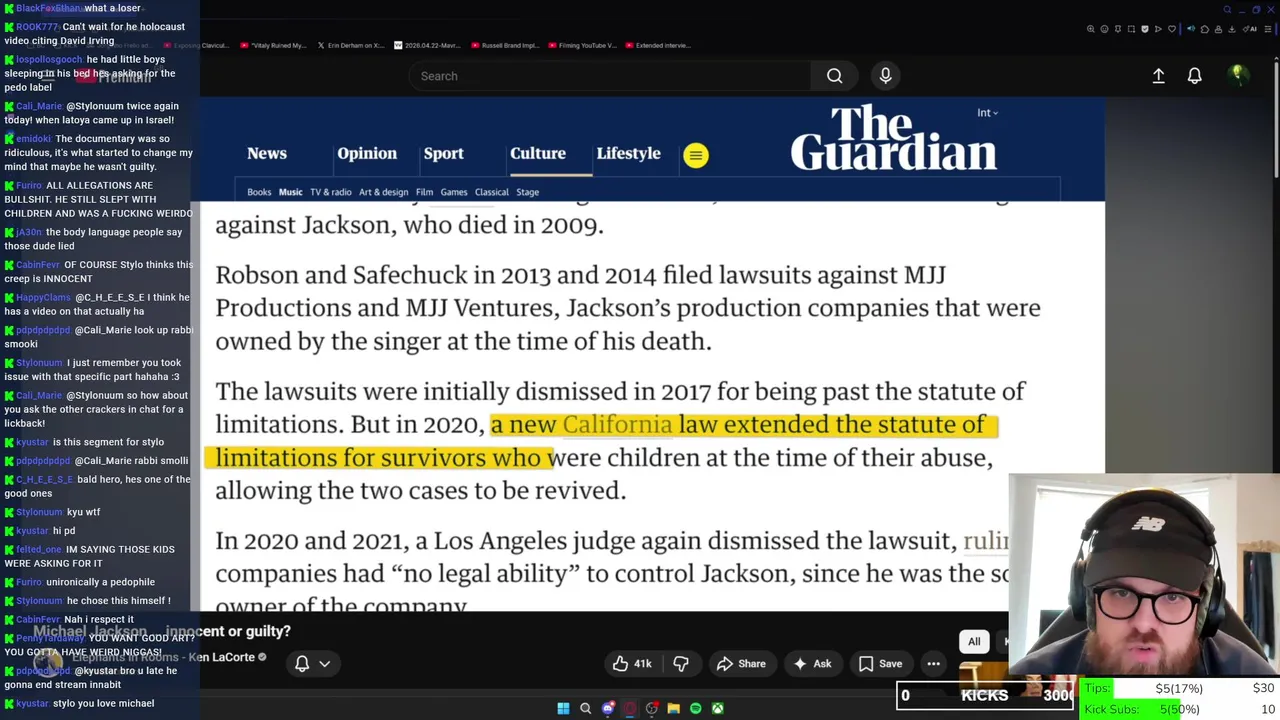Viewport: 1280px width, 720px height.
Task: Open Xbox app from the taskbar
Action: [718, 709]
